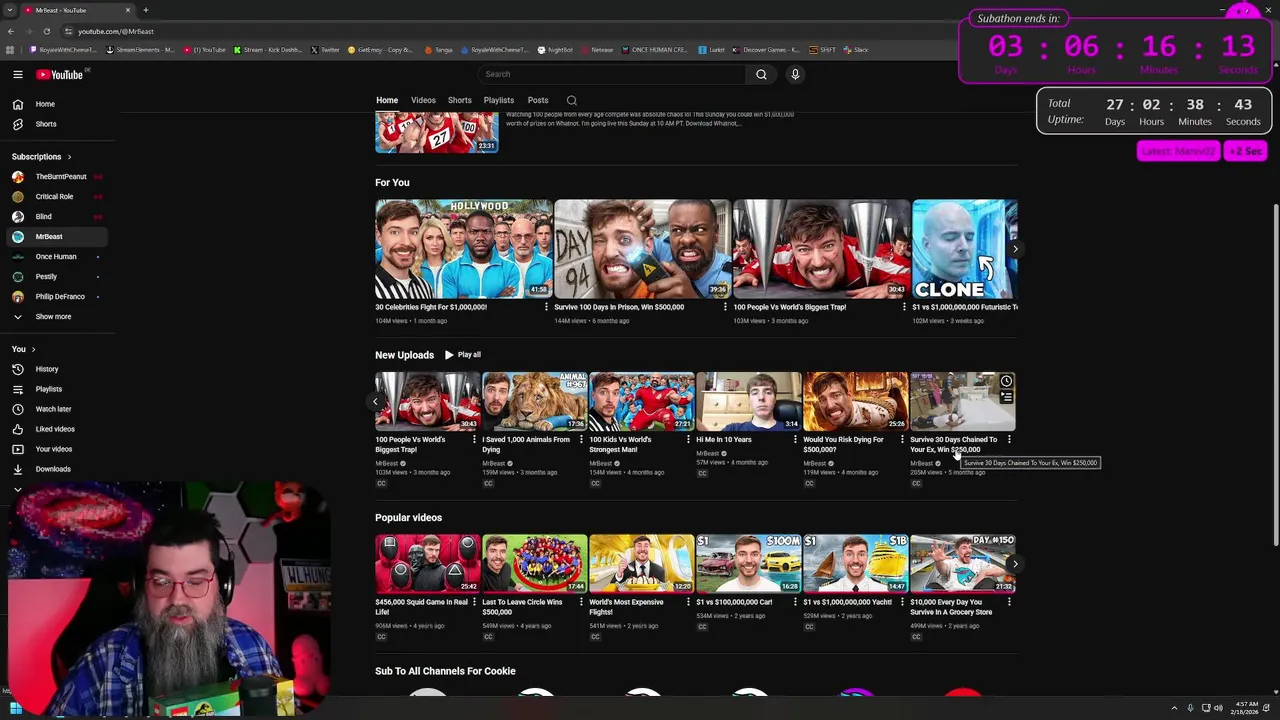1280x720 pixels.
Task: Click the browser address bar URL
Action: click(116, 32)
